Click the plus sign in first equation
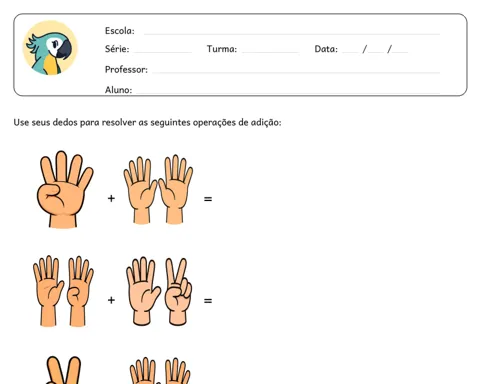The image size is (480, 384). coord(111,199)
